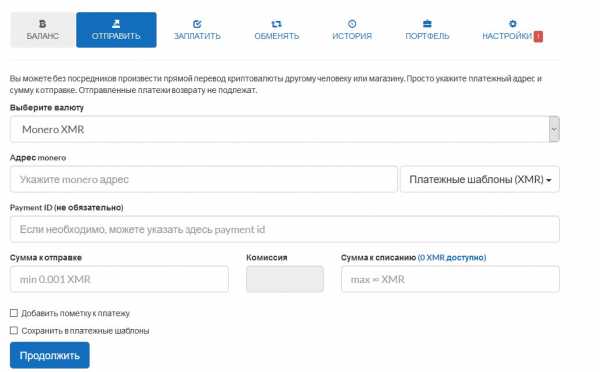Image resolution: width=600 pixels, height=372 pixels.
Task: Focus the monero address input field
Action: click(204, 179)
